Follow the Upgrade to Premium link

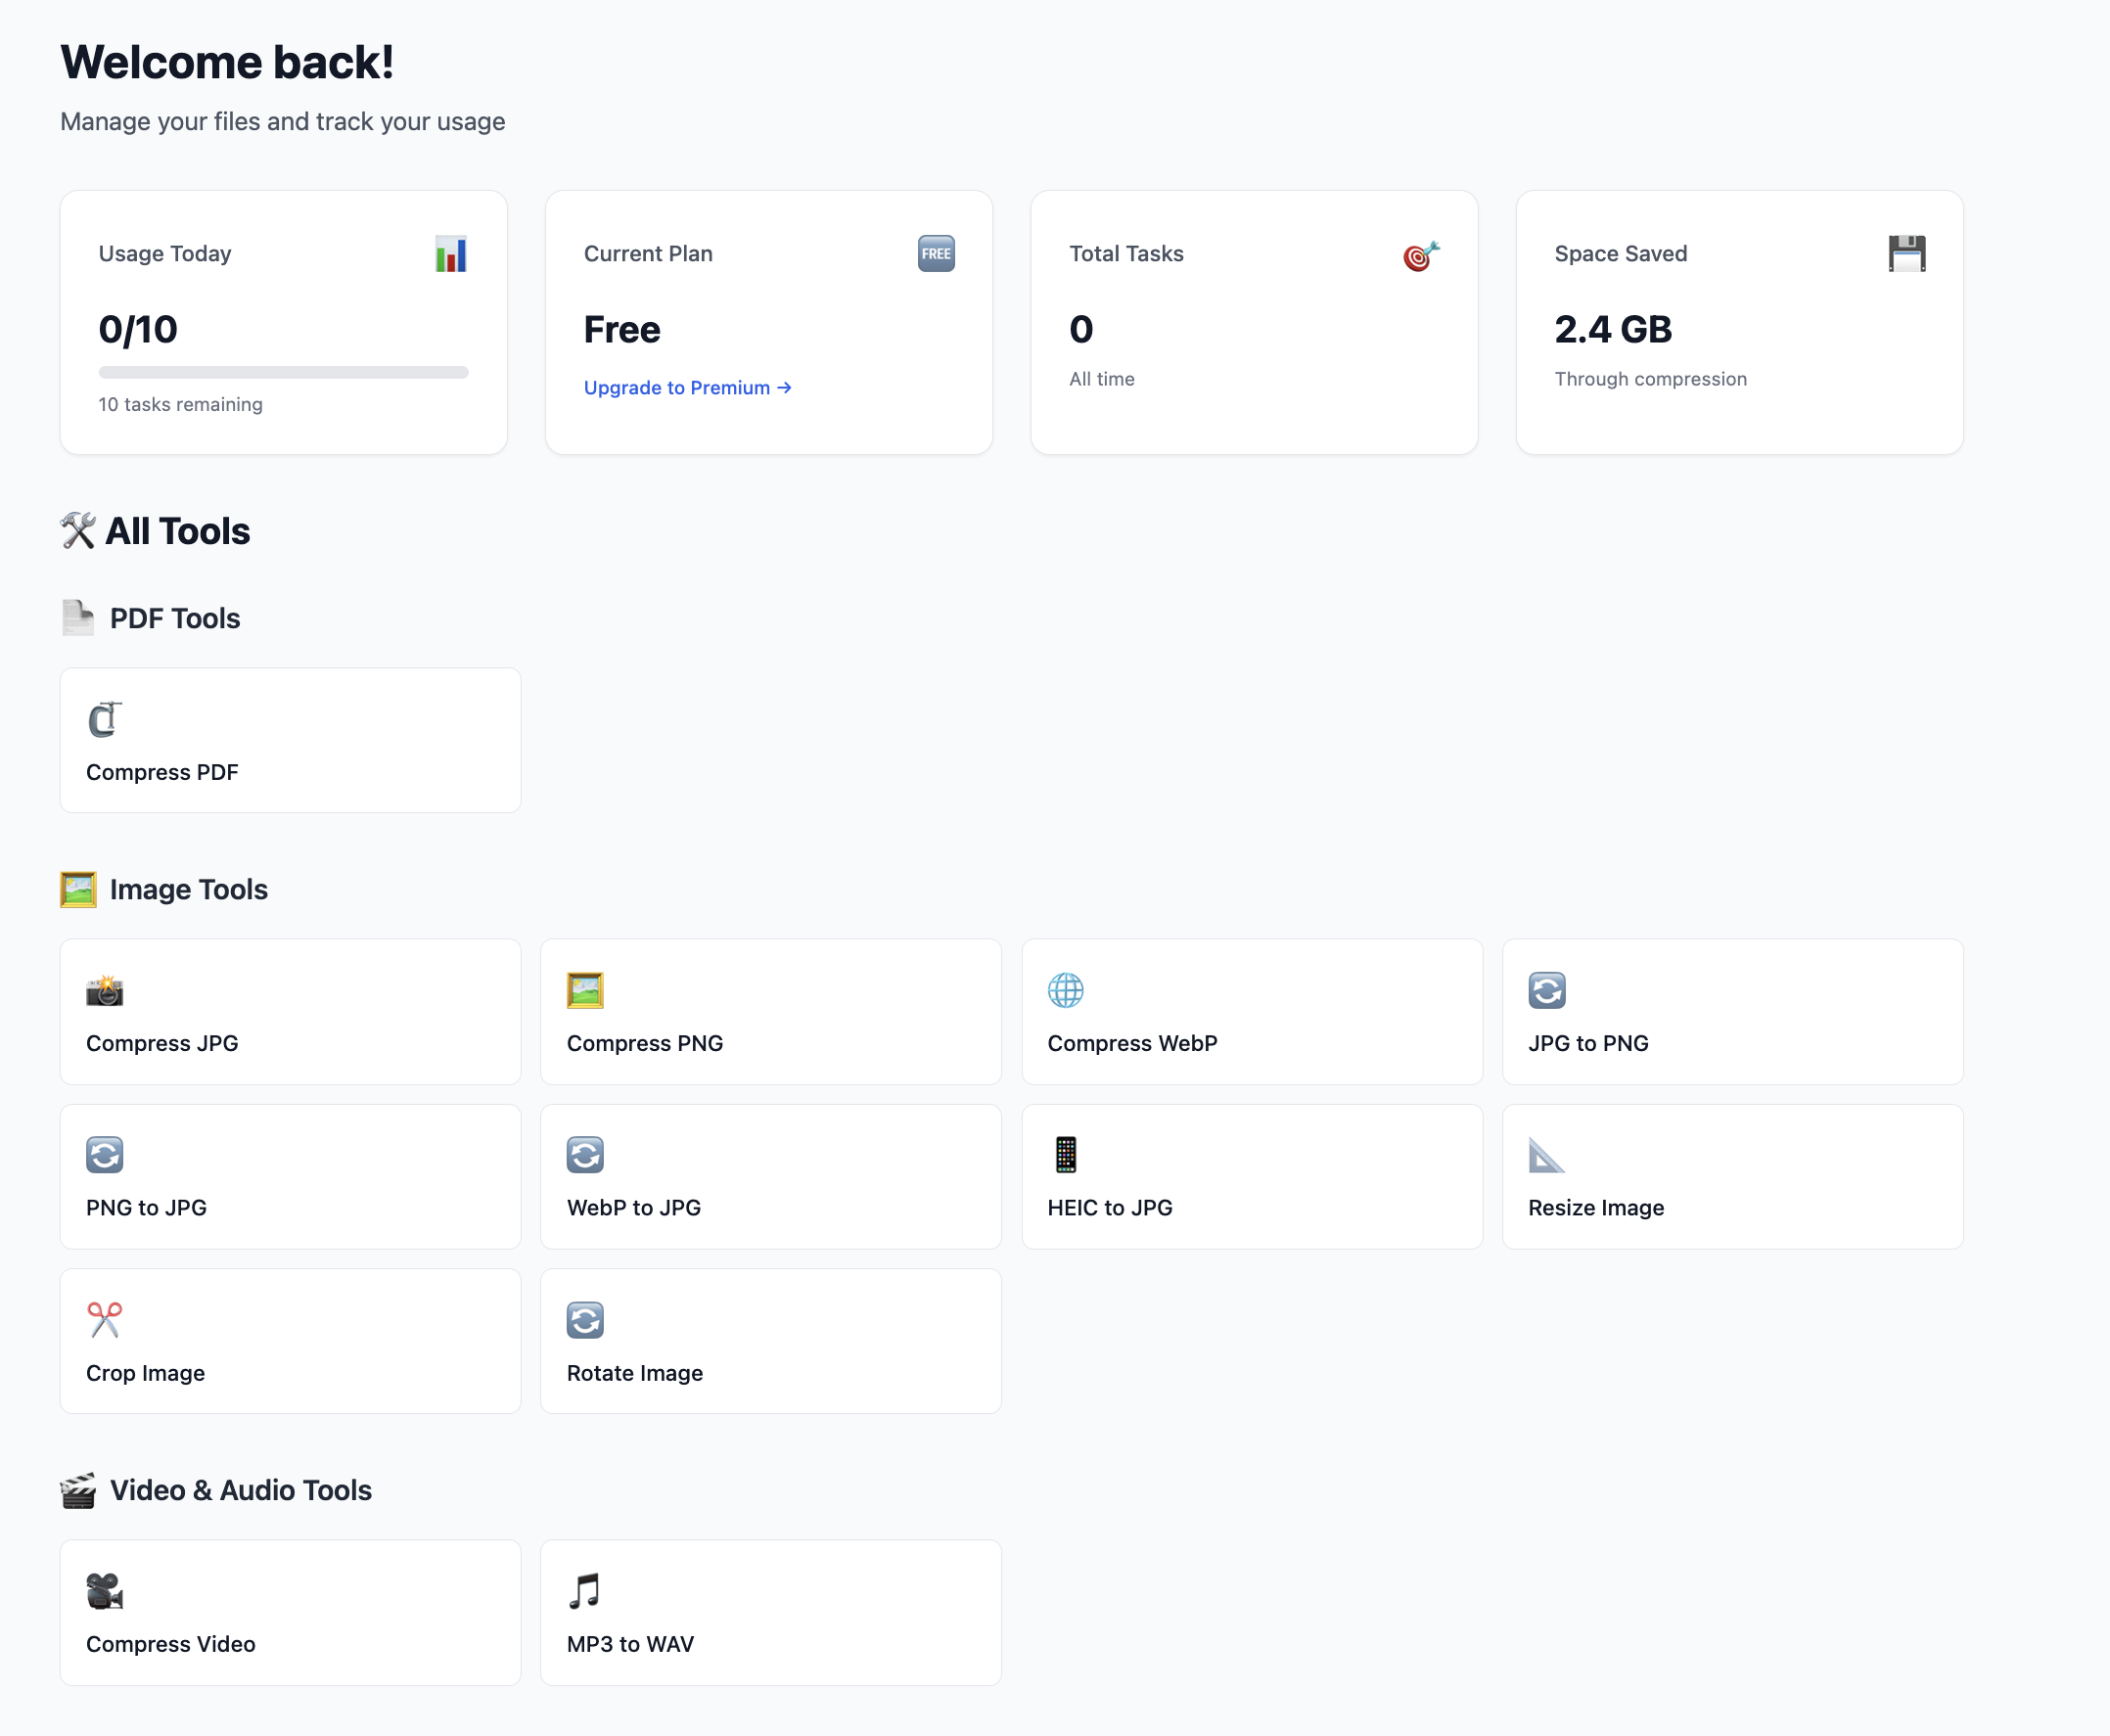[687, 387]
